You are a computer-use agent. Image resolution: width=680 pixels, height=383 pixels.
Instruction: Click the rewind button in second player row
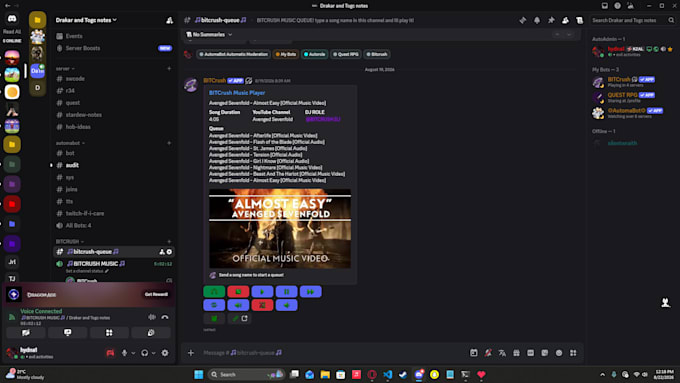(238, 305)
